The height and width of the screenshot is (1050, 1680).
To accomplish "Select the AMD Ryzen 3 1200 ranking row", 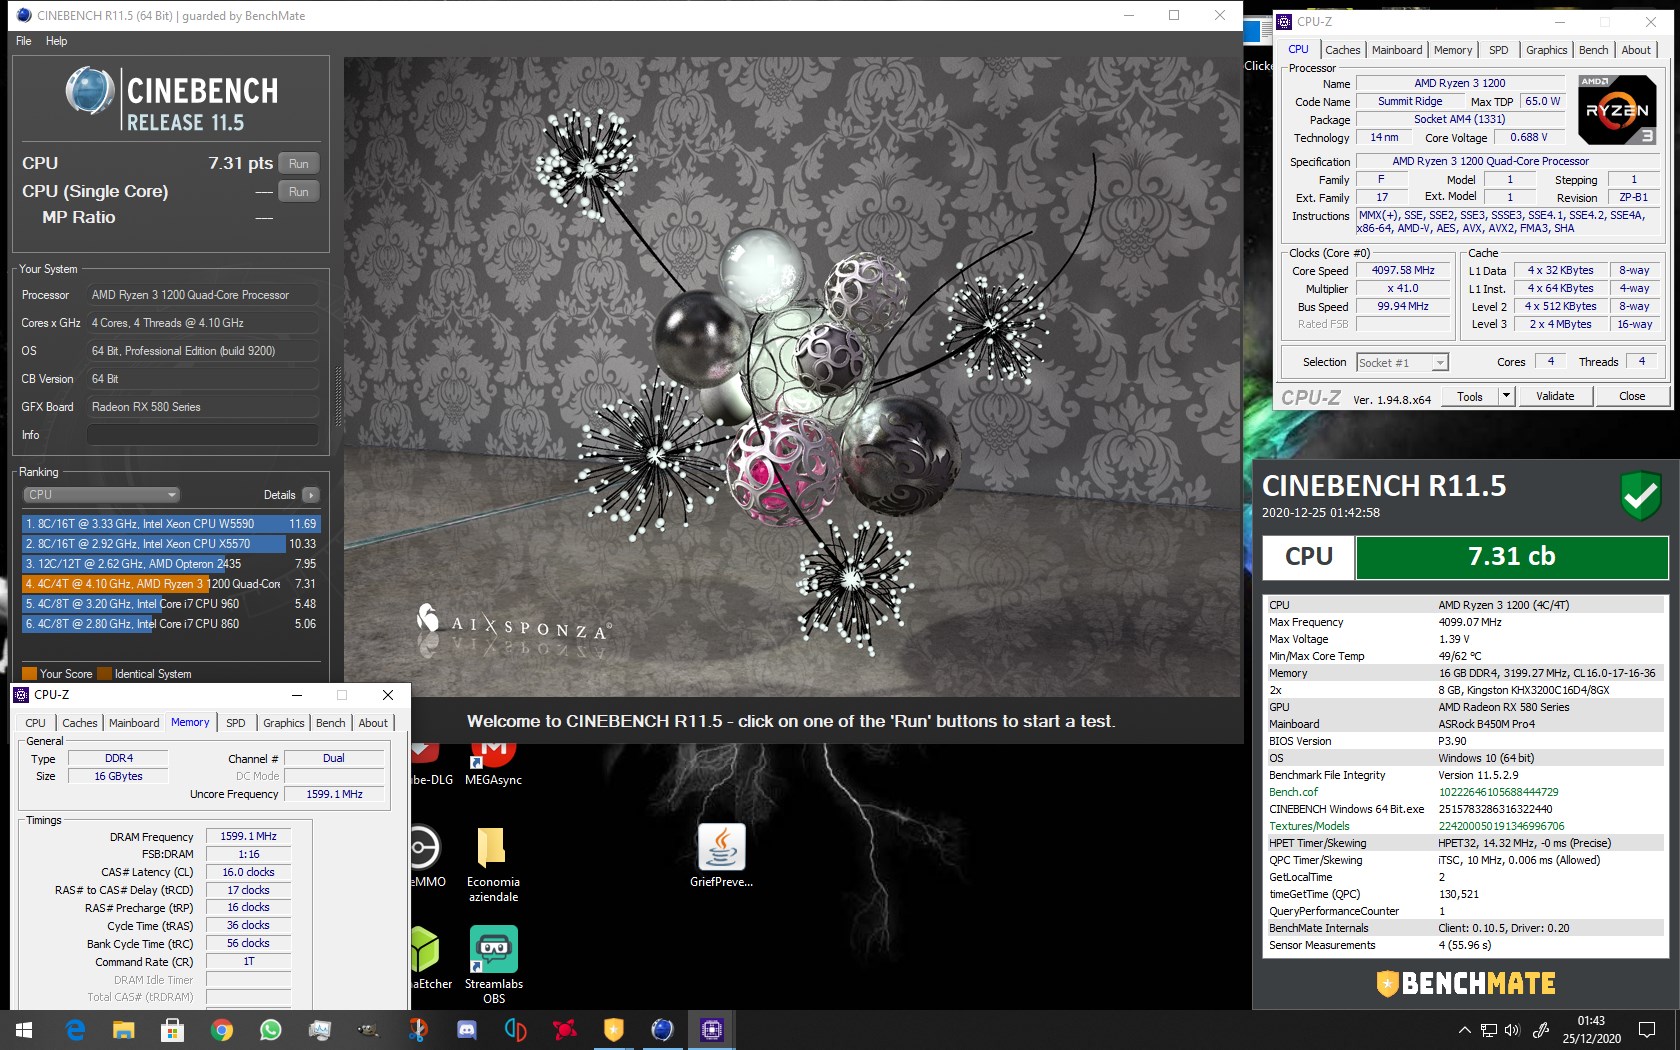I will click(x=171, y=584).
